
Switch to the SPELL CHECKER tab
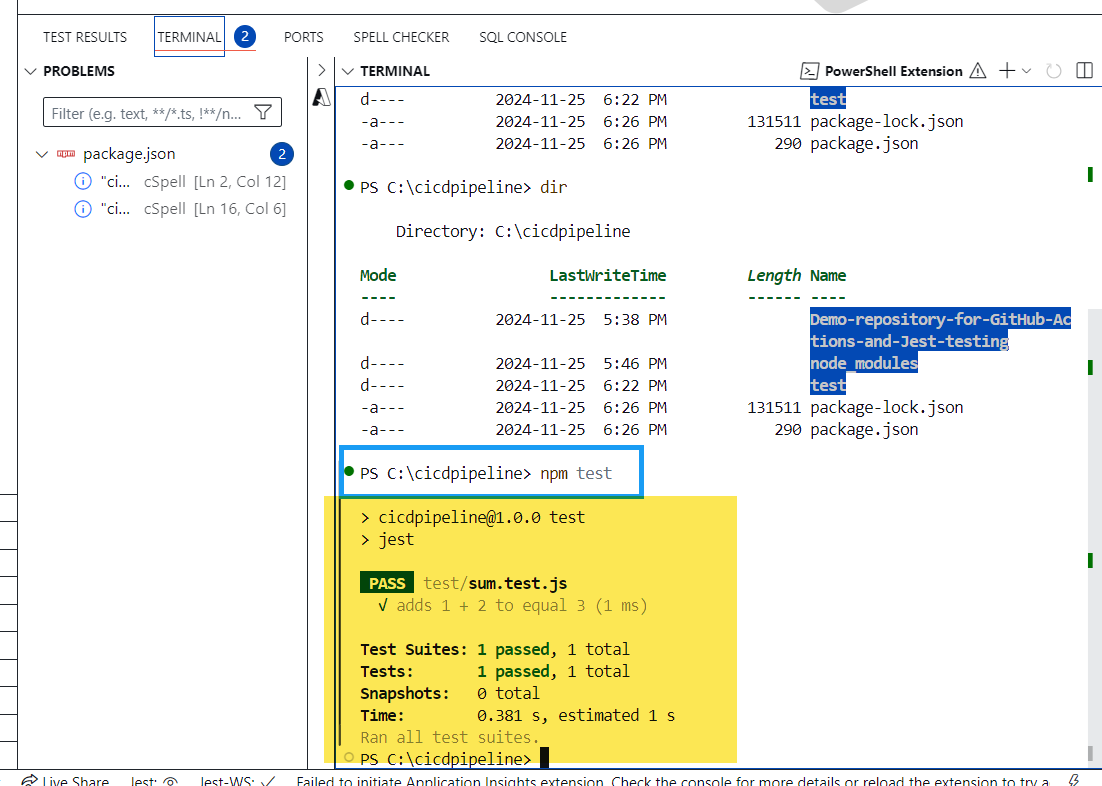401,37
